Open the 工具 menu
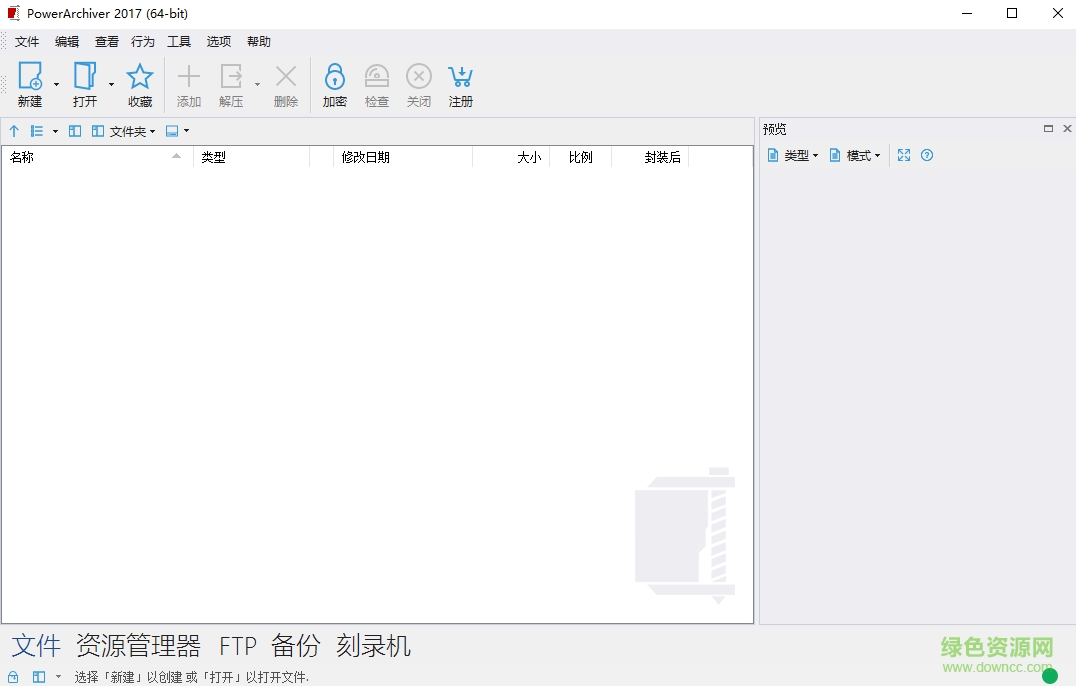This screenshot has height=686, width=1076. [180, 42]
